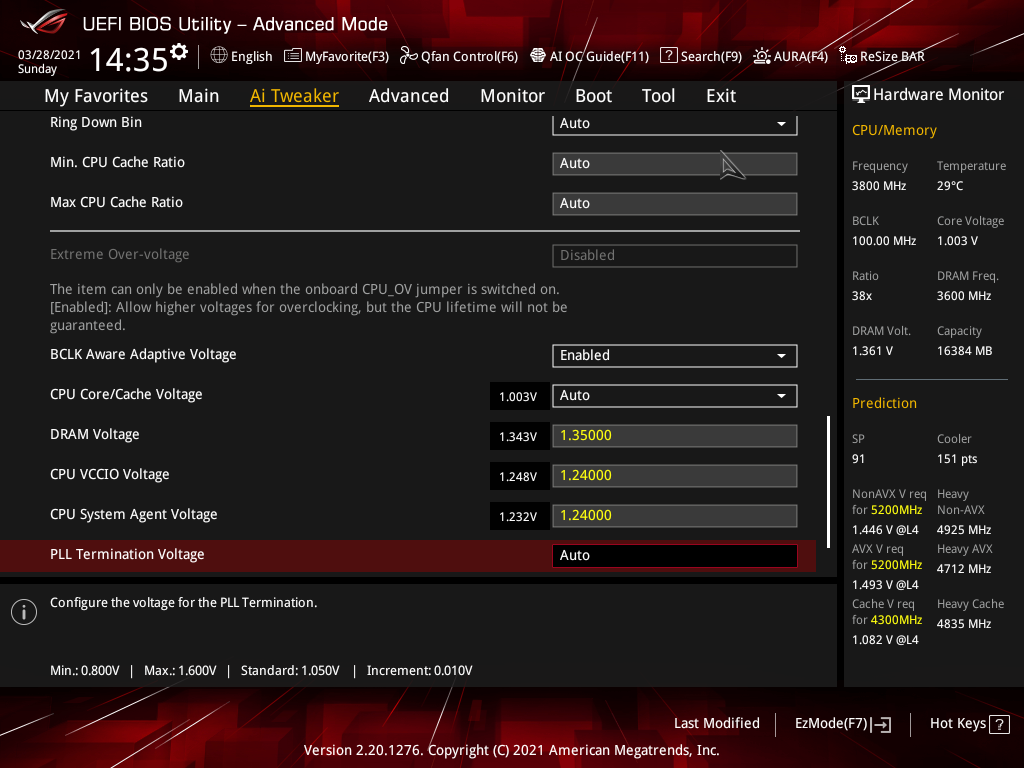Click the CPU VCCIO Voltage 1.24000 field

point(675,475)
